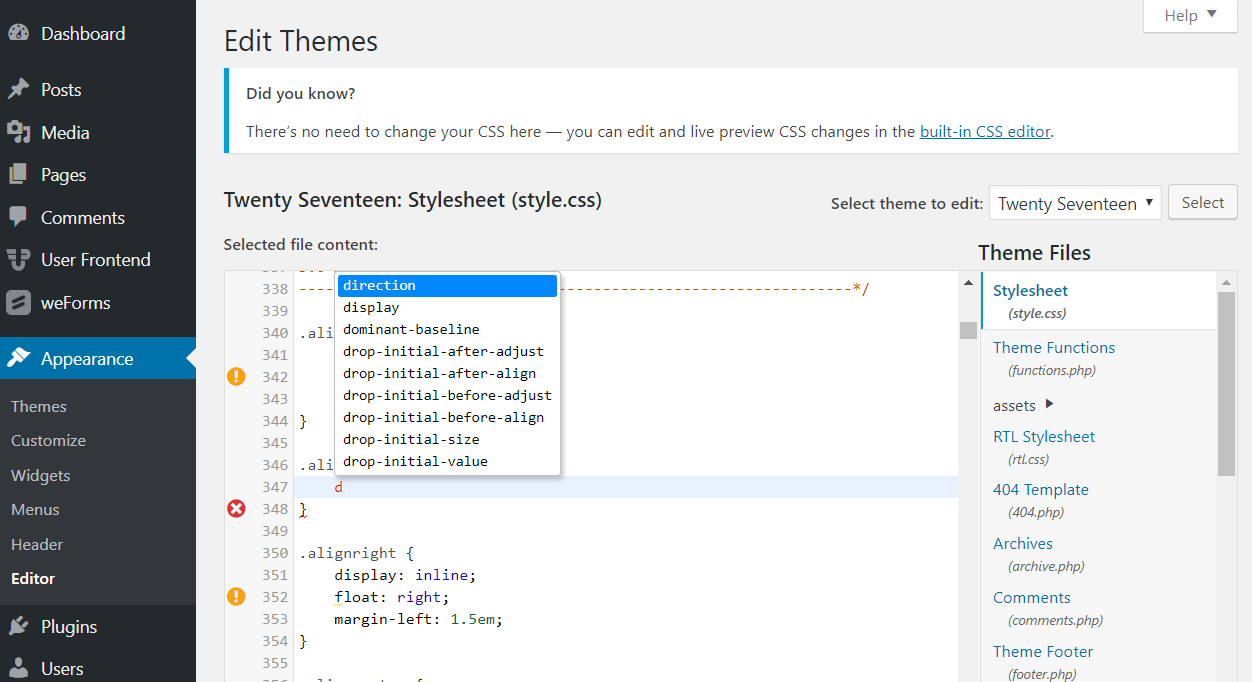Click the warning icon on line 342
Image resolution: width=1252 pixels, height=682 pixels.
236,376
